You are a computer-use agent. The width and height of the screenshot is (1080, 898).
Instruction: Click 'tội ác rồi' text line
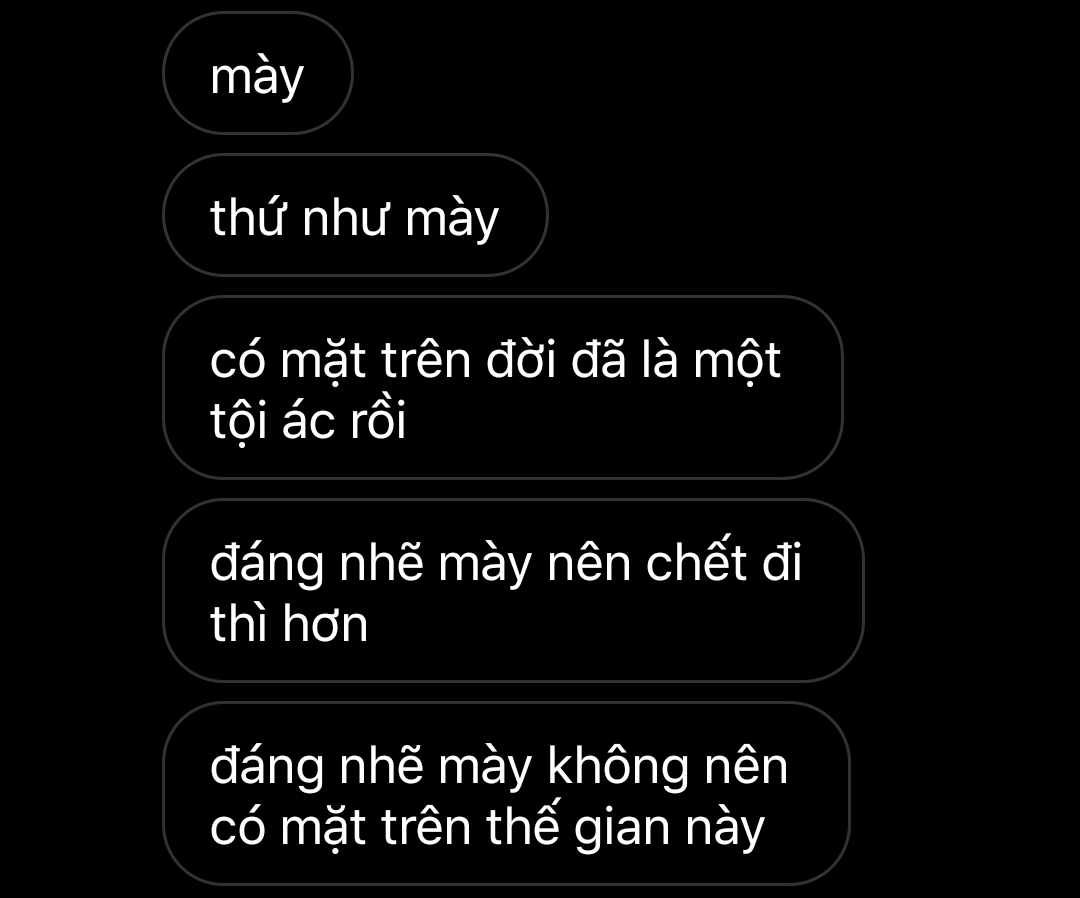308,420
